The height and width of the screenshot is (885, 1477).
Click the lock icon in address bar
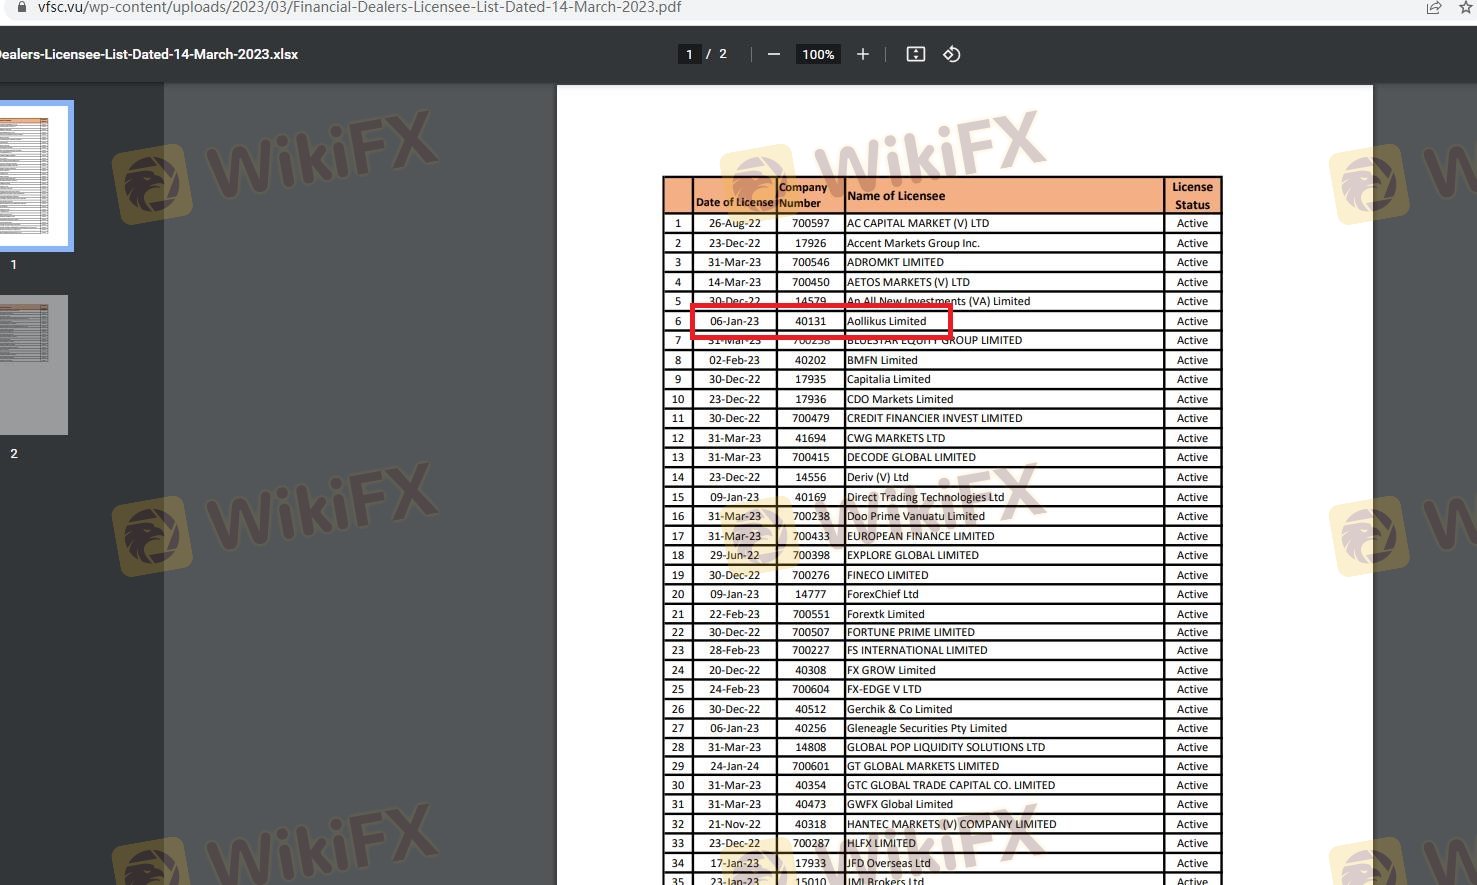tap(22, 7)
